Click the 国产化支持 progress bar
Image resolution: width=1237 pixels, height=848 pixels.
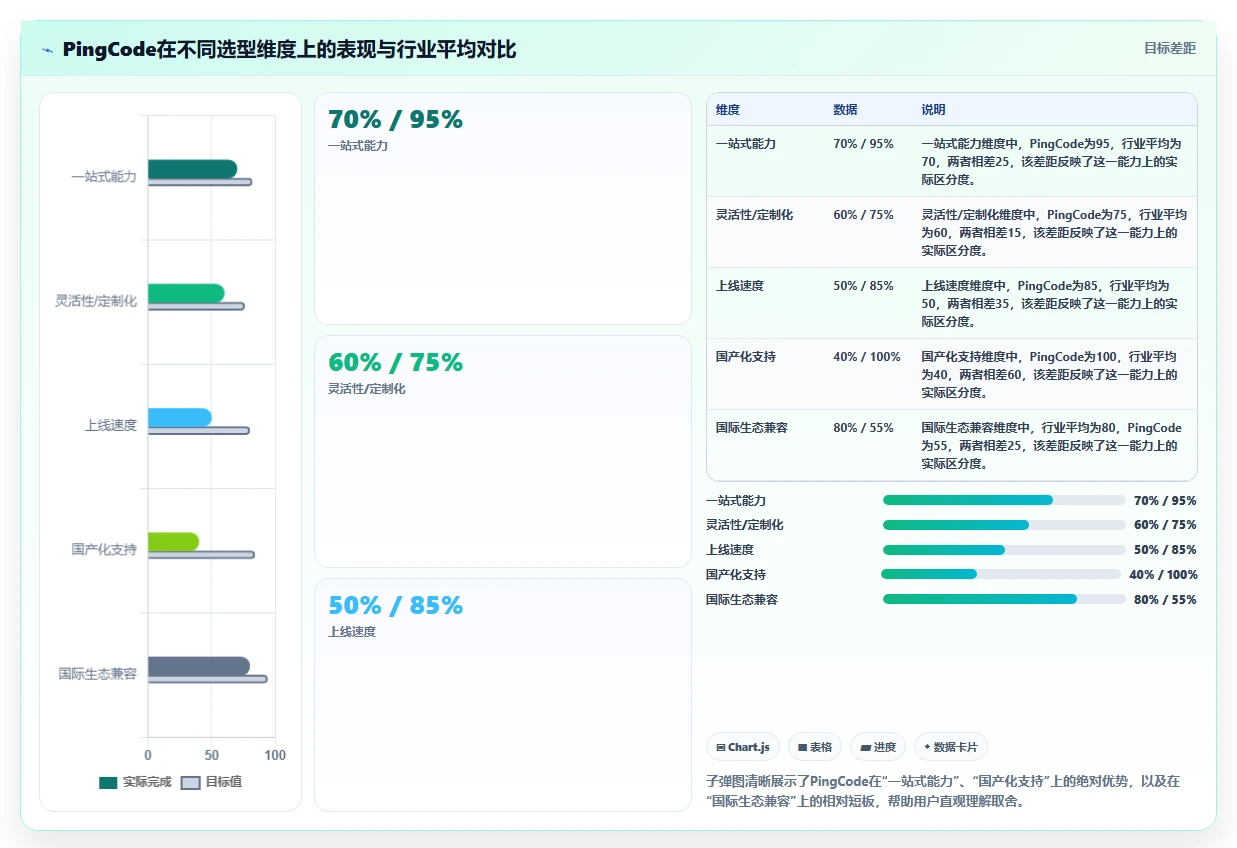[1001, 574]
